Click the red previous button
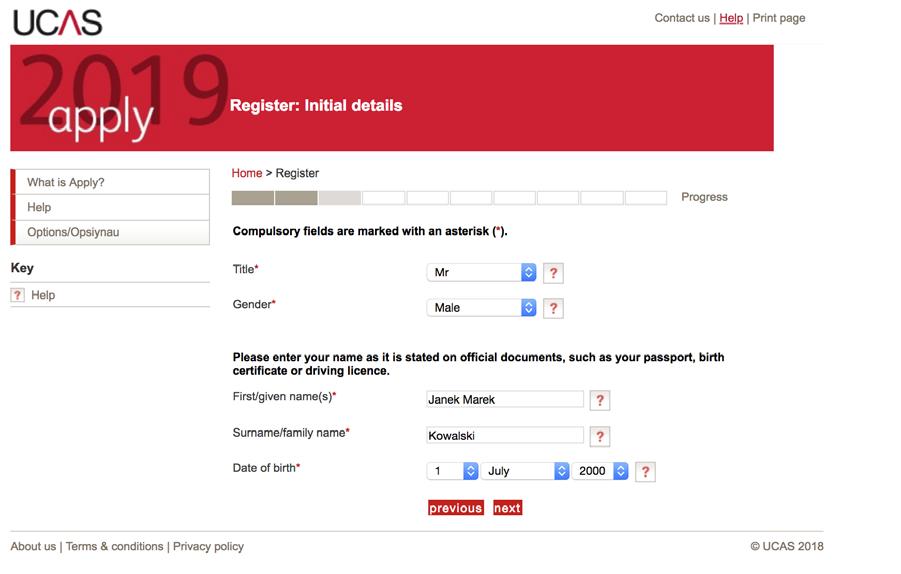 pos(456,508)
